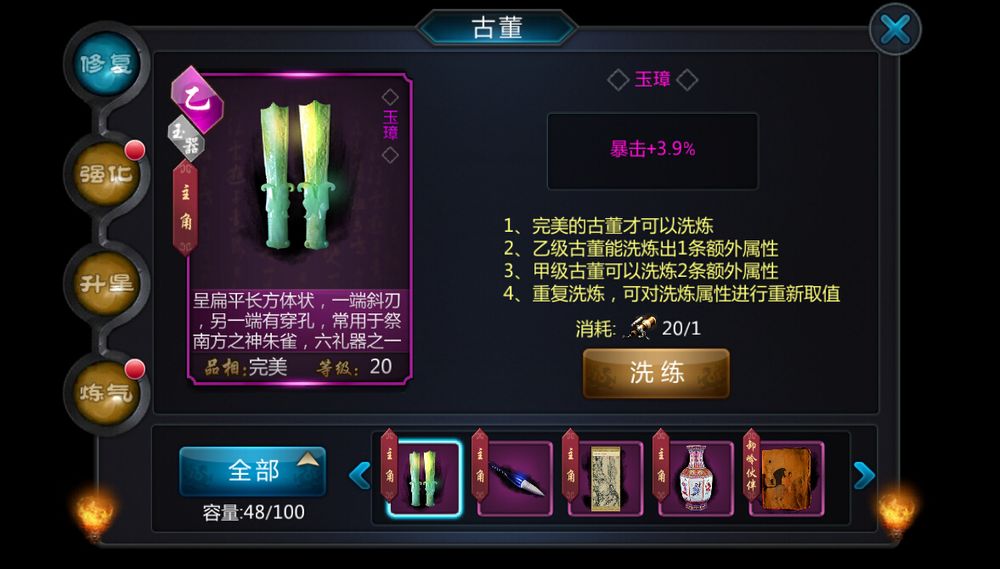Select the 升星 star upgrade tab
The width and height of the screenshot is (1000, 569).
(106, 283)
